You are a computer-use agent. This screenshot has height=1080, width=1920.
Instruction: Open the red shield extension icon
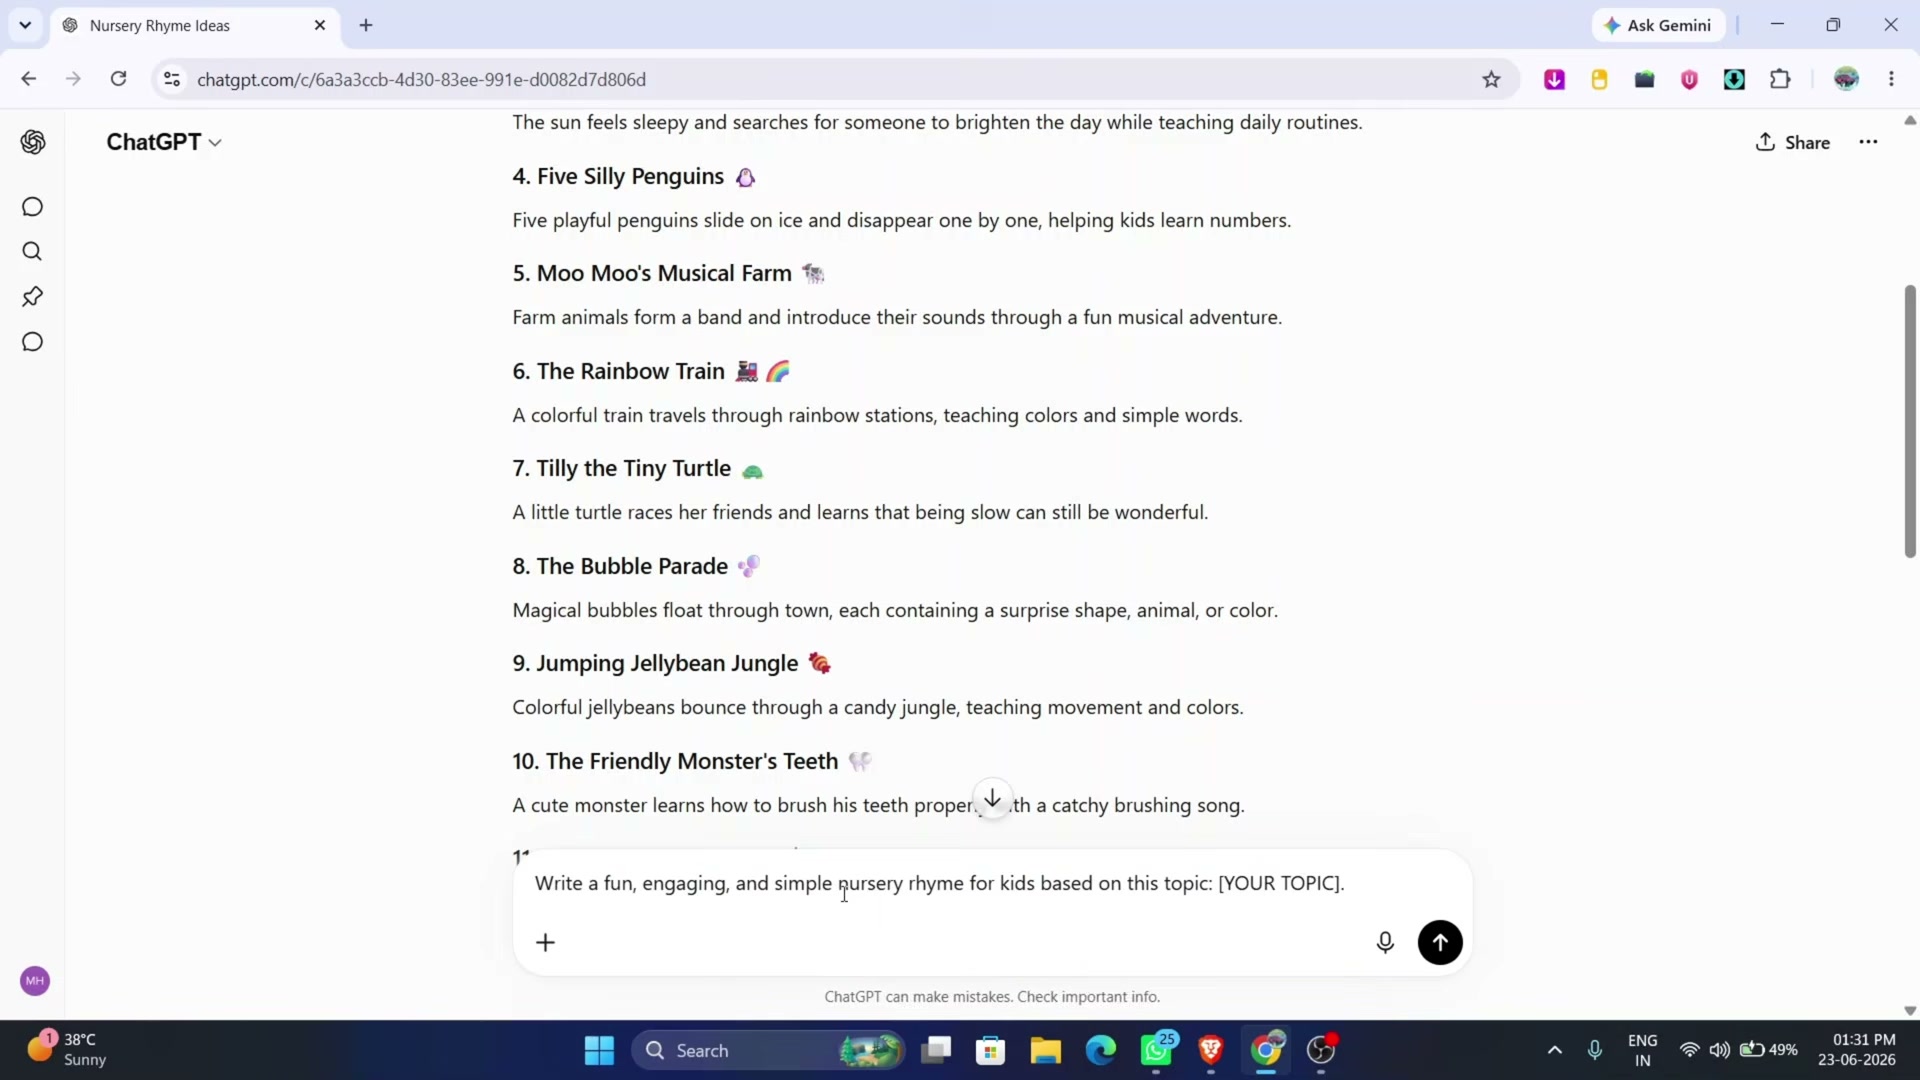tap(1689, 79)
